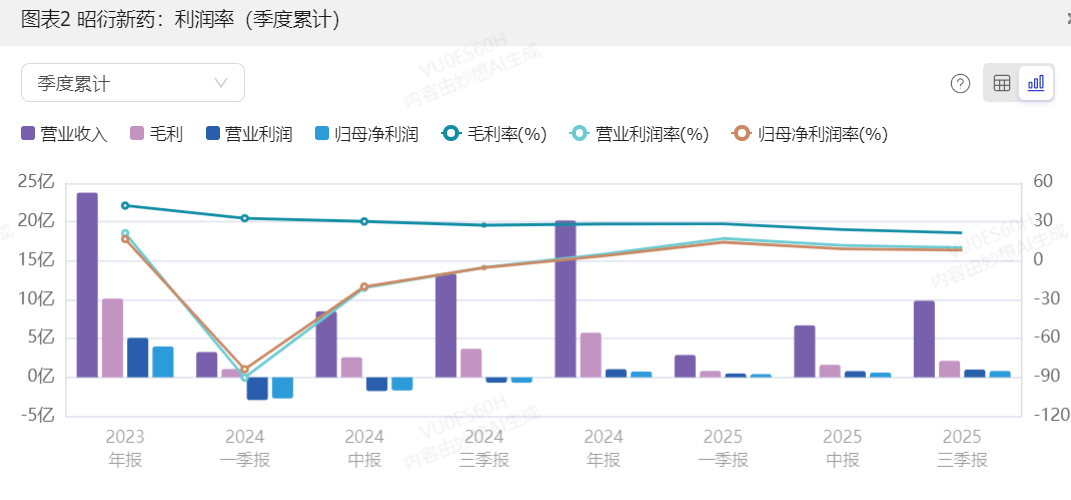Image resolution: width=1071 pixels, height=500 pixels.
Task: Expand the dropdown chevron arrow beside 季度累计
Action: click(x=221, y=83)
